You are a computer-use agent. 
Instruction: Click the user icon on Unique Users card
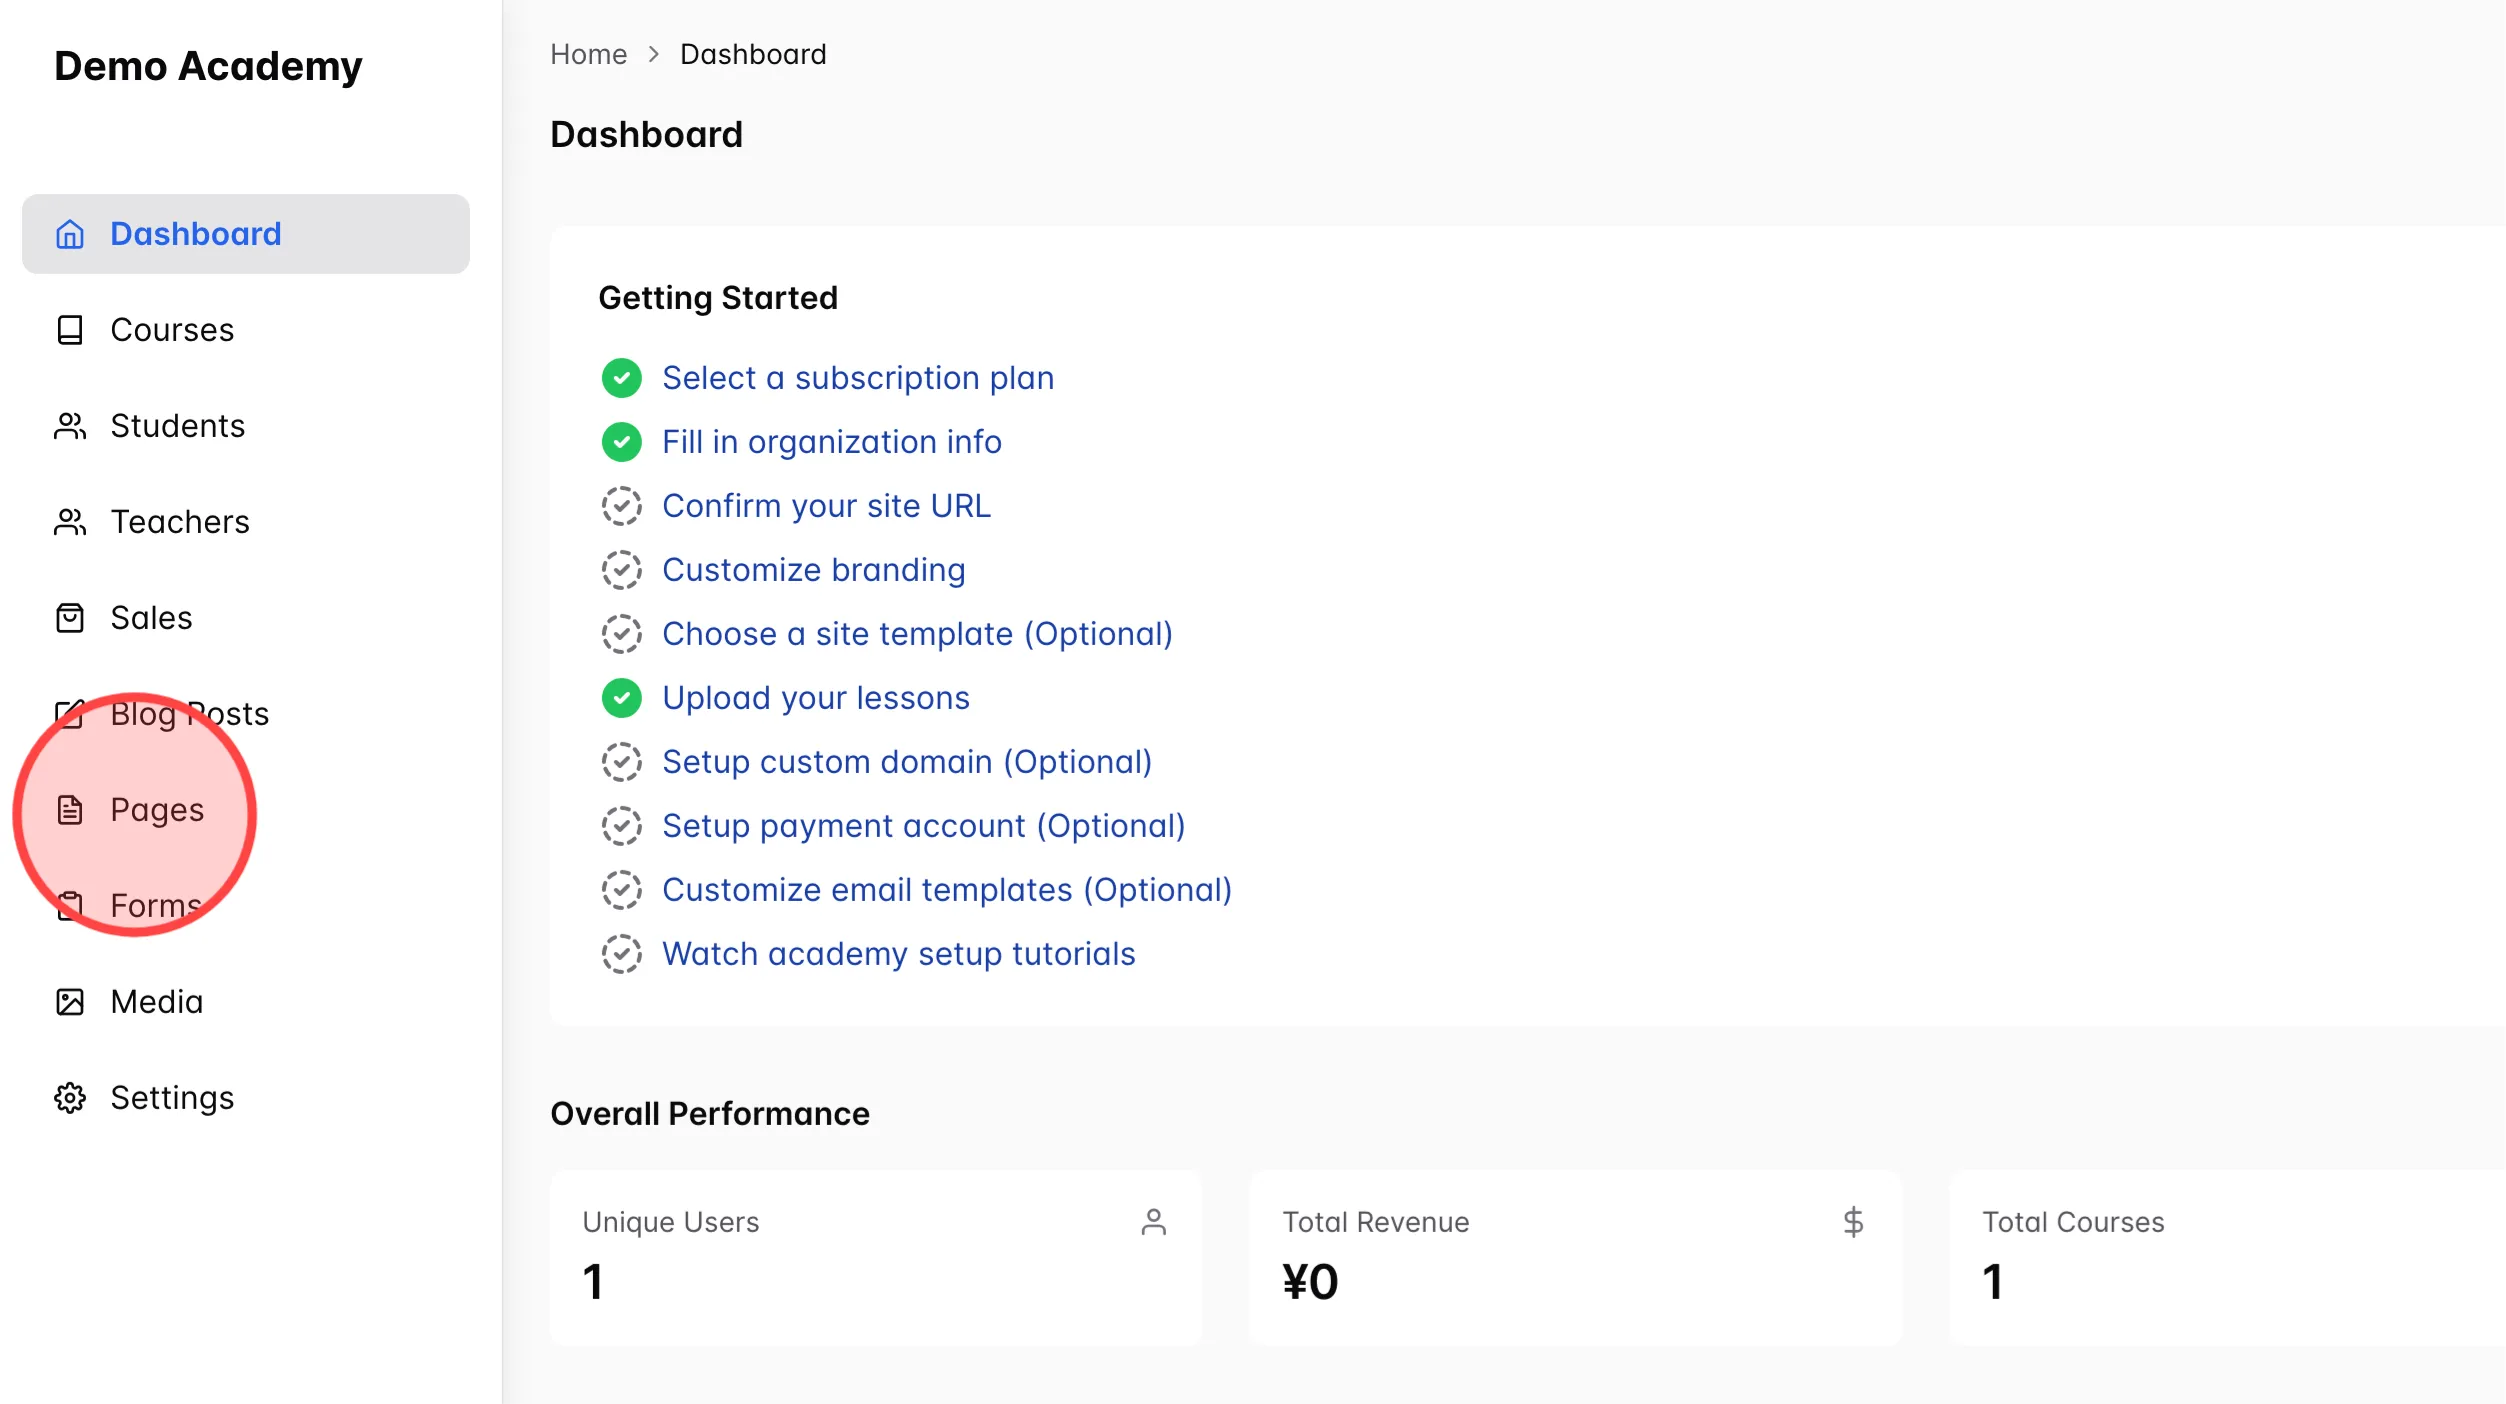coord(1154,1222)
